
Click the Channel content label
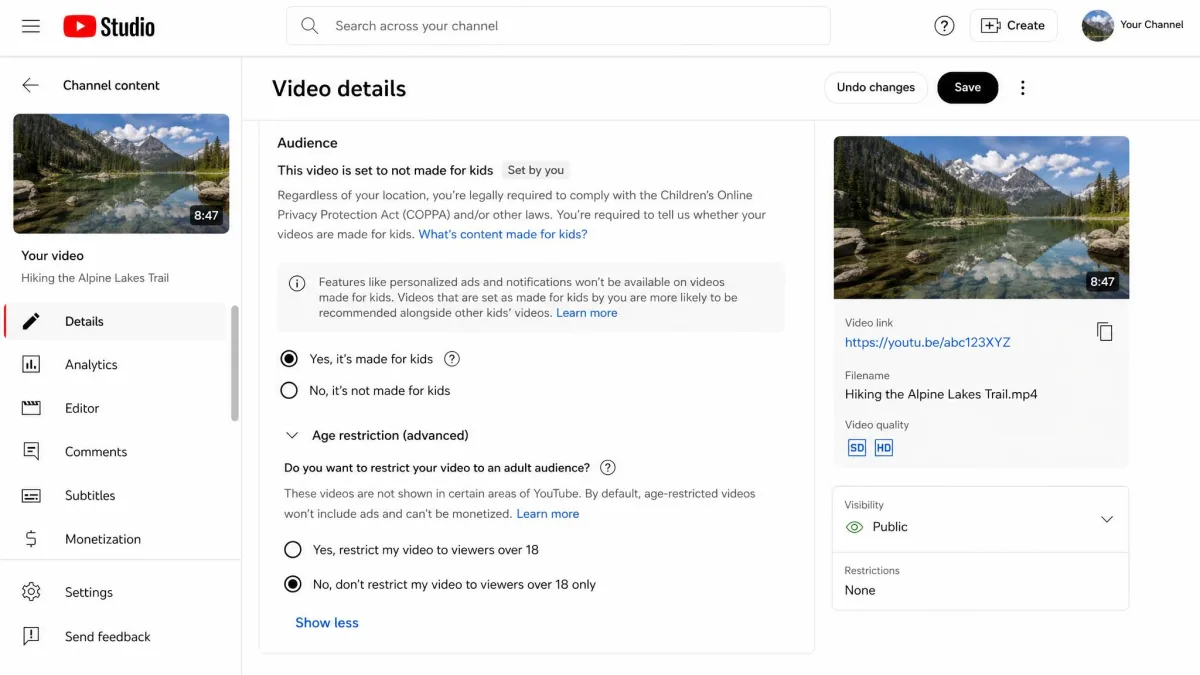coord(111,85)
